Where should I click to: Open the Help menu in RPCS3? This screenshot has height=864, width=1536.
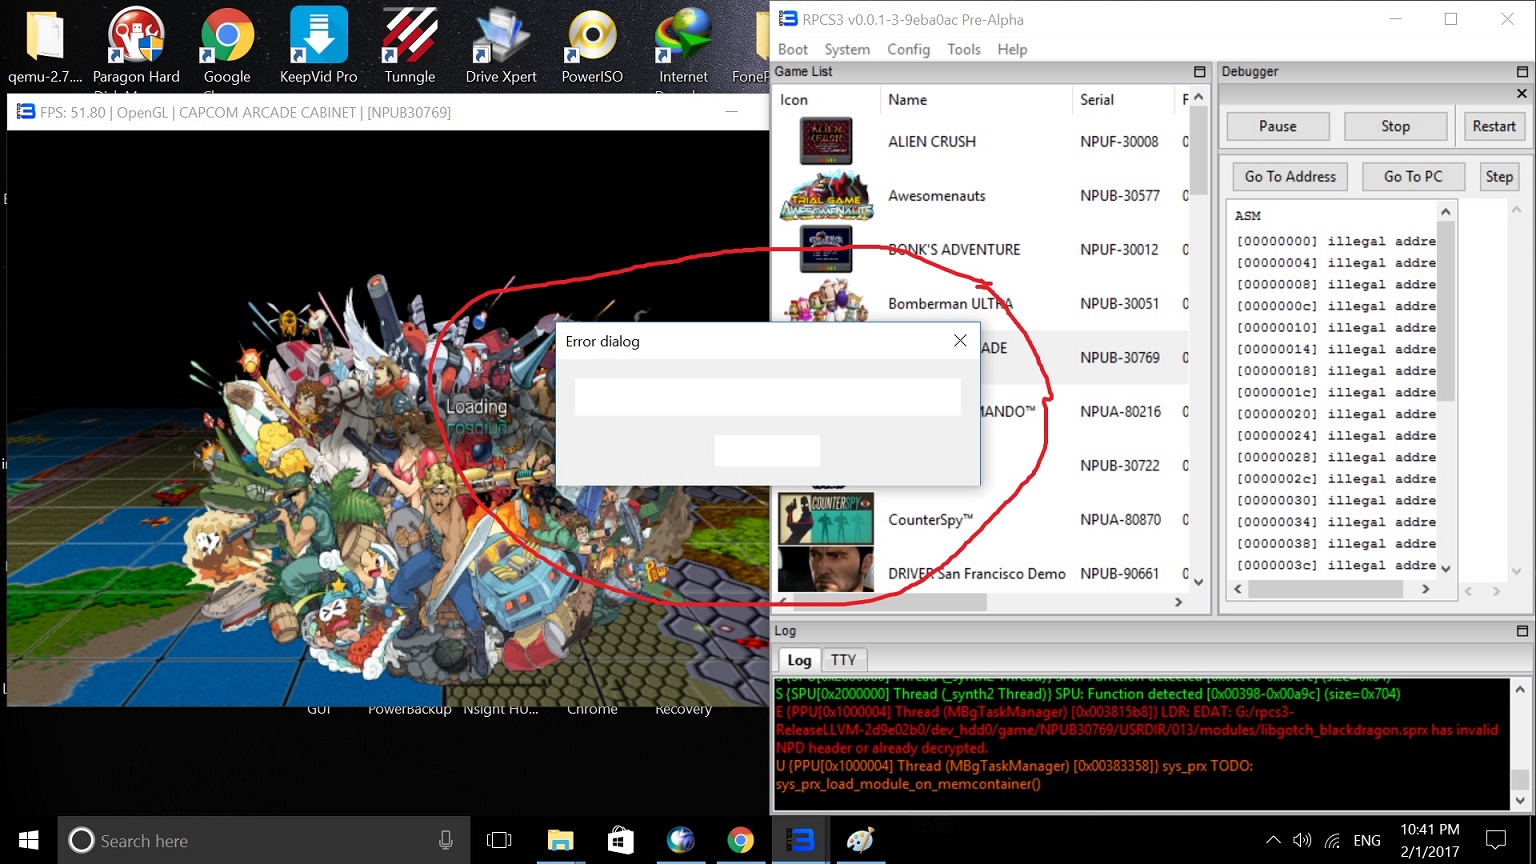tap(1012, 49)
